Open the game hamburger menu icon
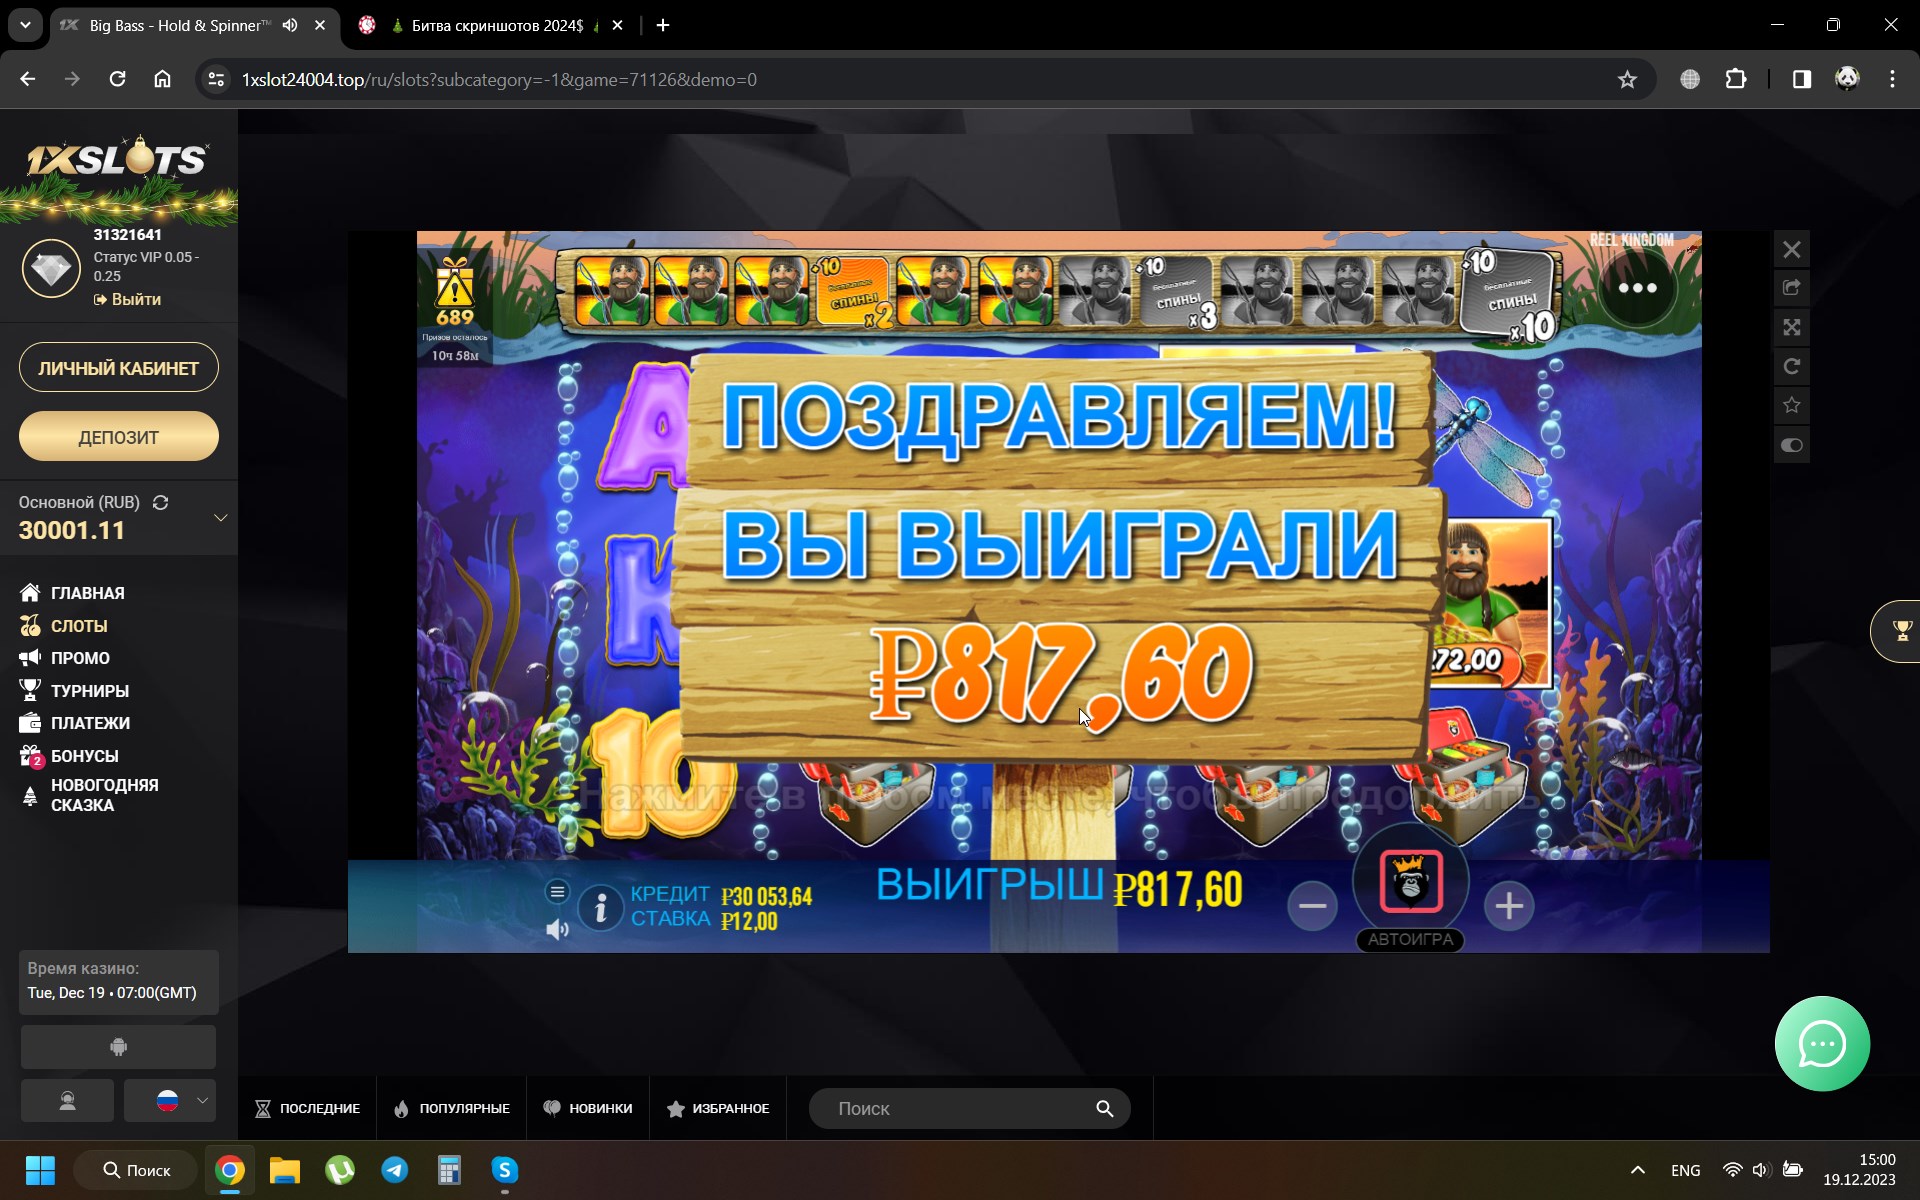The height and width of the screenshot is (1200, 1920). tap(557, 891)
